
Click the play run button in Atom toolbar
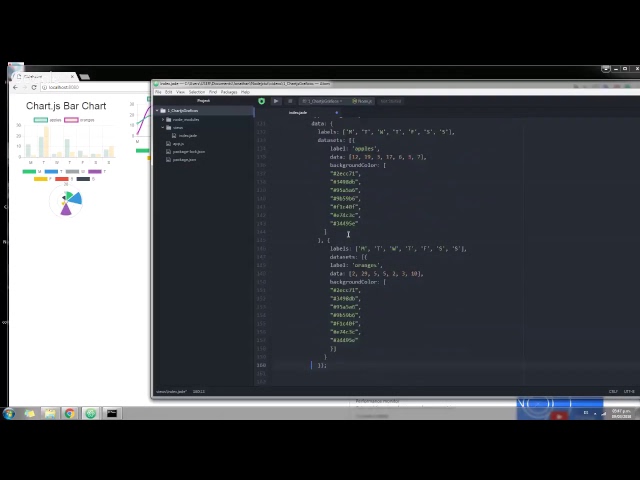pyautogui.click(x=276, y=101)
